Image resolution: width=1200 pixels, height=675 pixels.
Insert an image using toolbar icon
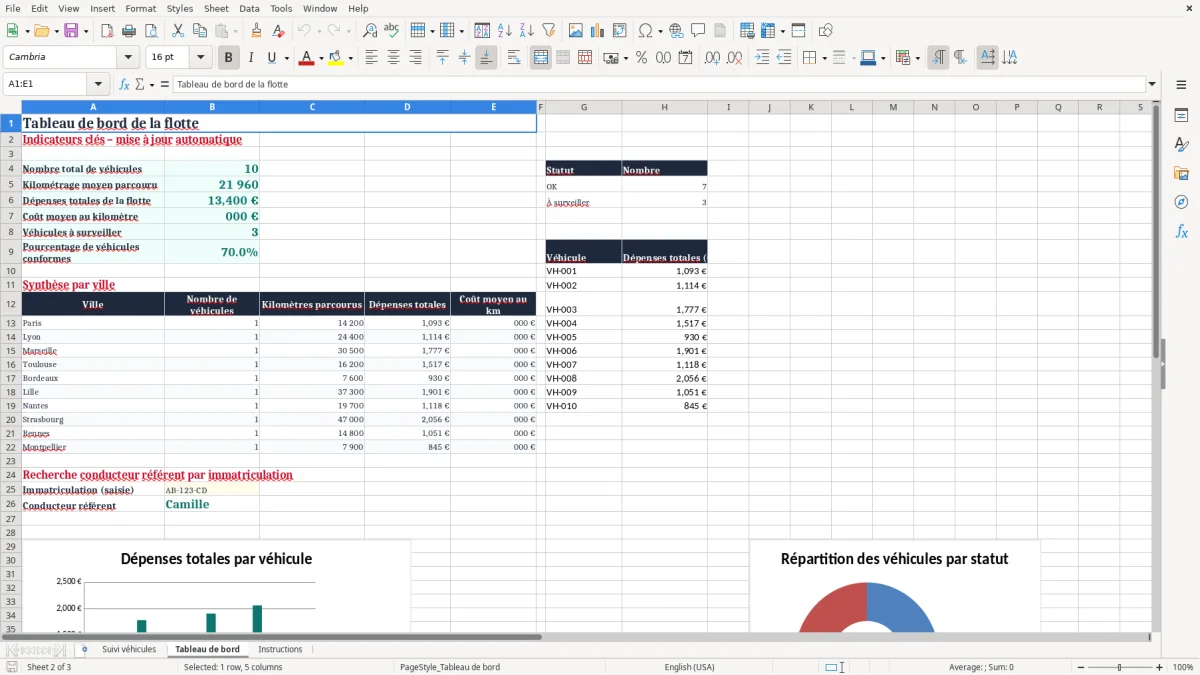coord(576,31)
